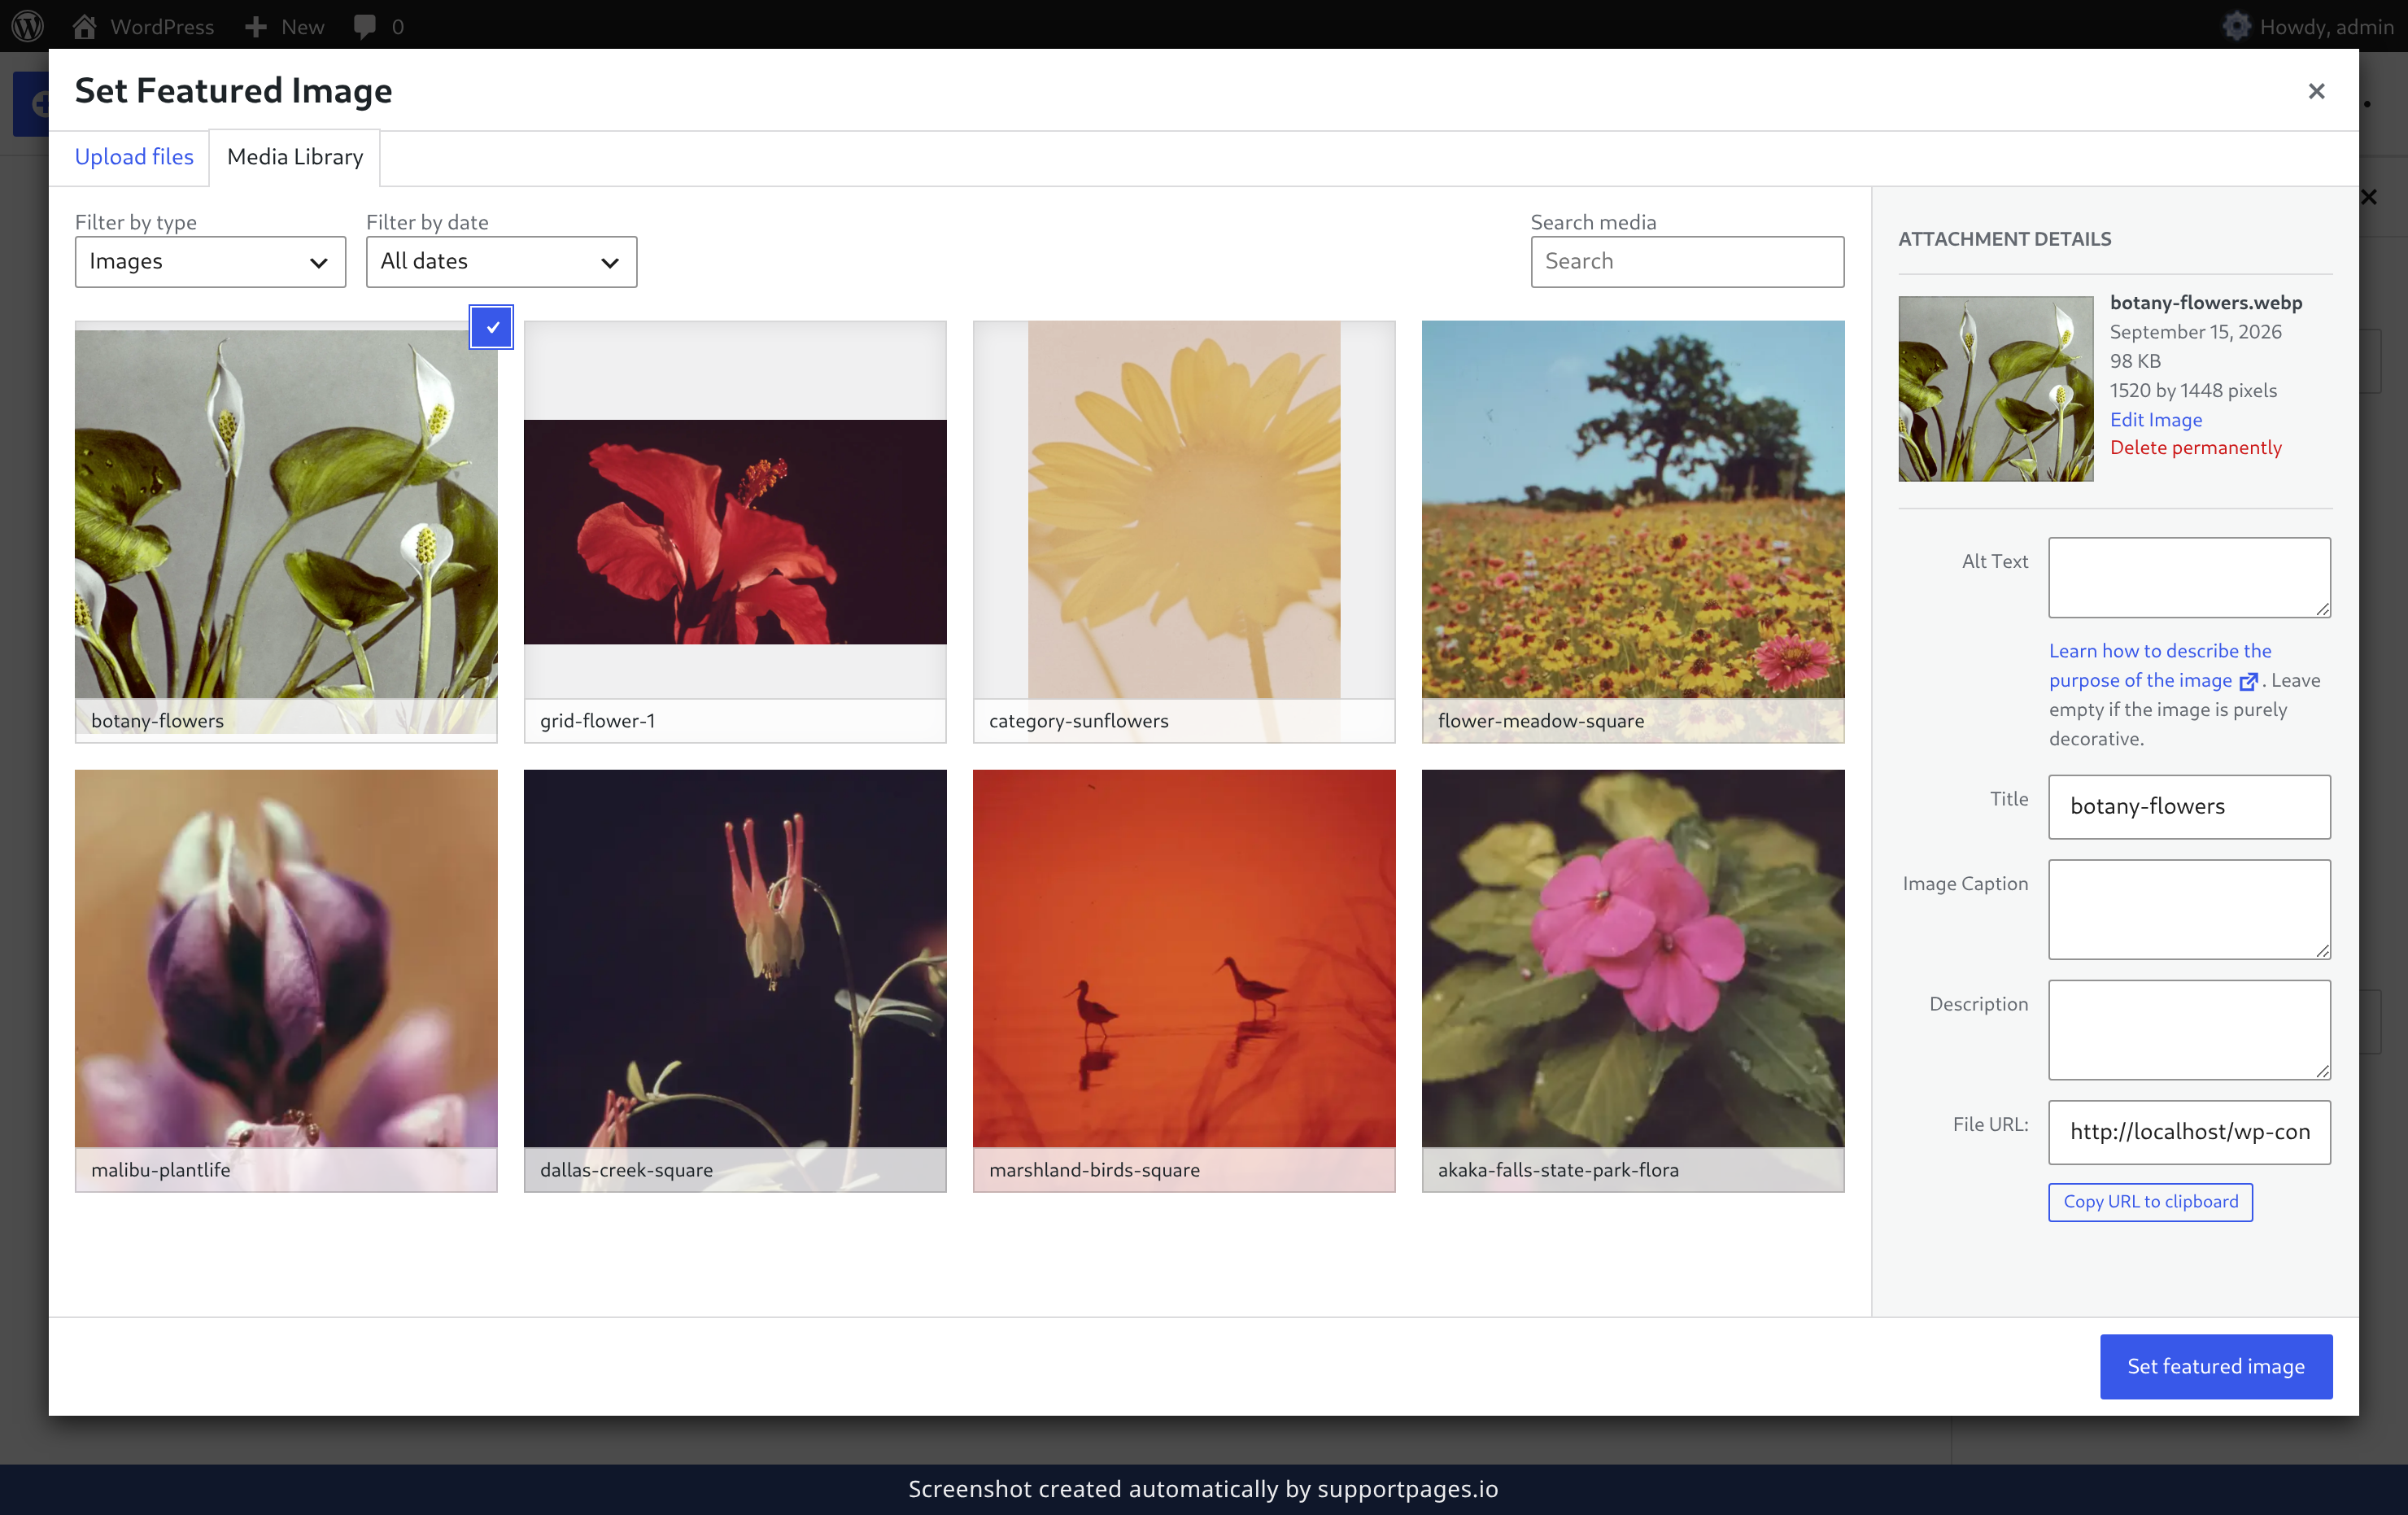Open the Filter by date dropdown
The width and height of the screenshot is (2408, 1515).
501,261
